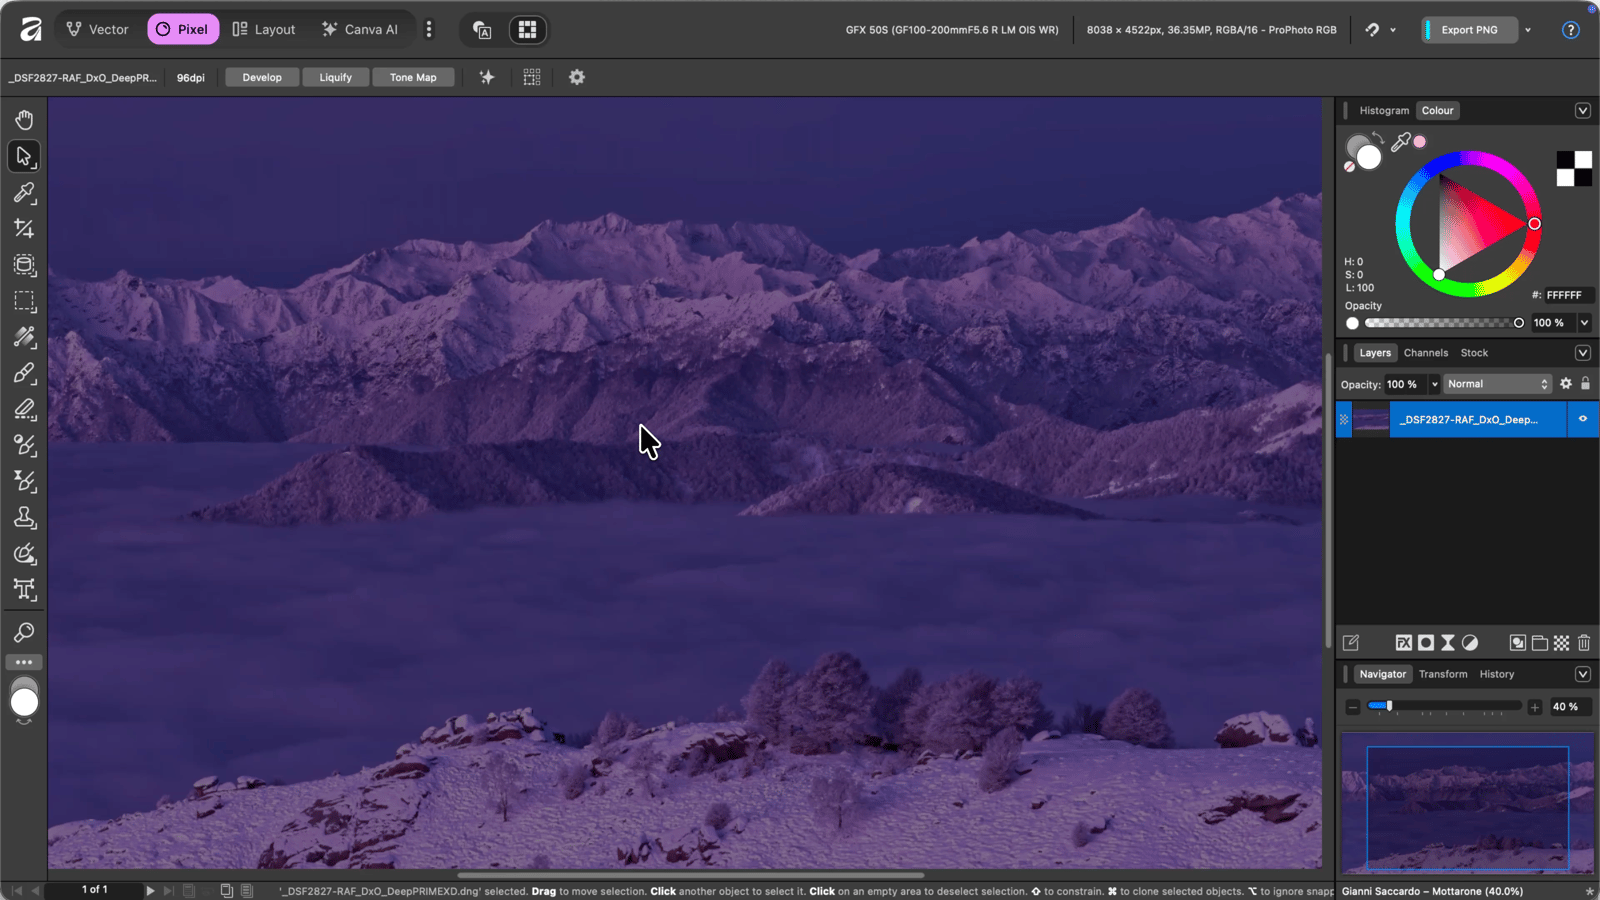Click the Navigator preview thumbnail
Image resolution: width=1600 pixels, height=900 pixels.
pos(1467,804)
